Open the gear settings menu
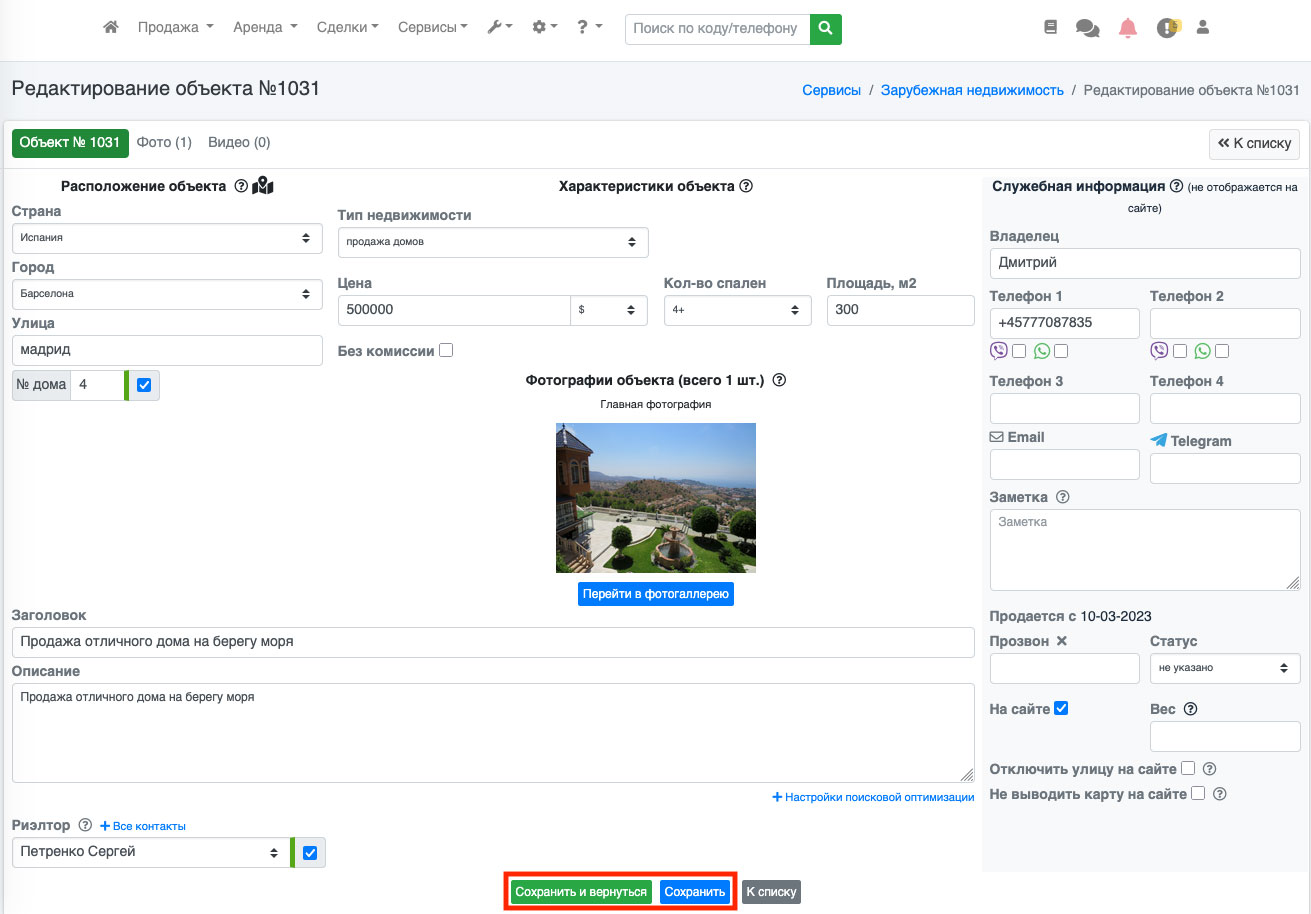1311x914 pixels. 545,28
